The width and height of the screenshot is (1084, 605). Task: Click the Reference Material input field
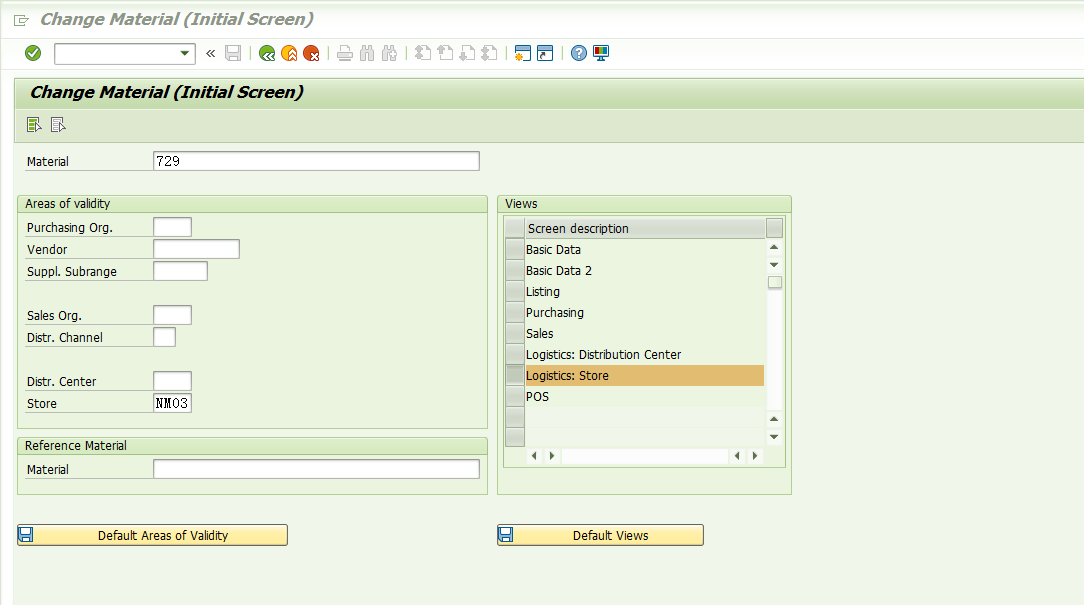tap(316, 469)
